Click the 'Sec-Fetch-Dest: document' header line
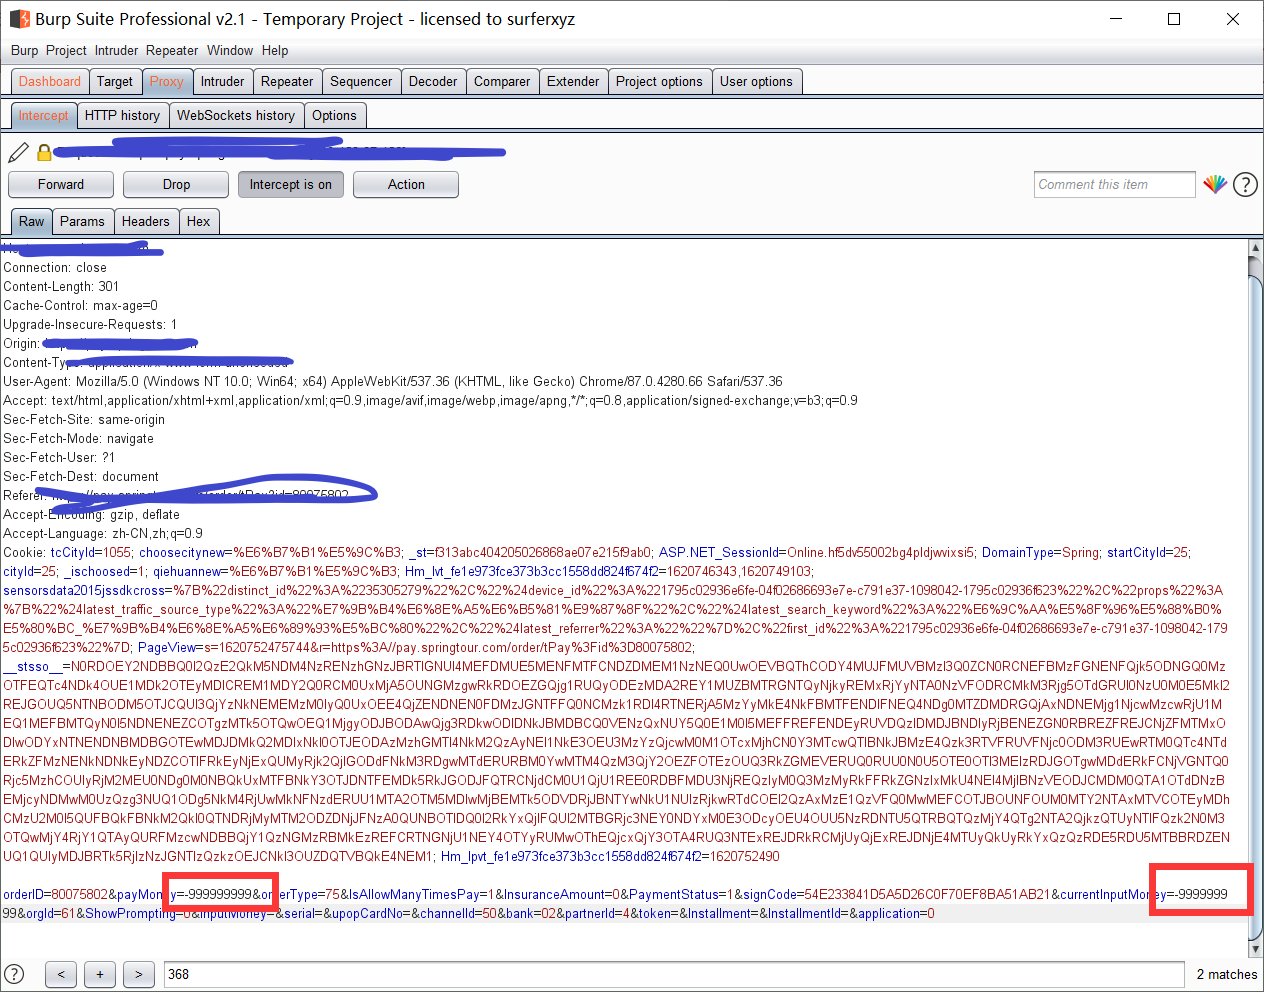This screenshot has height=992, width=1264. point(81,477)
